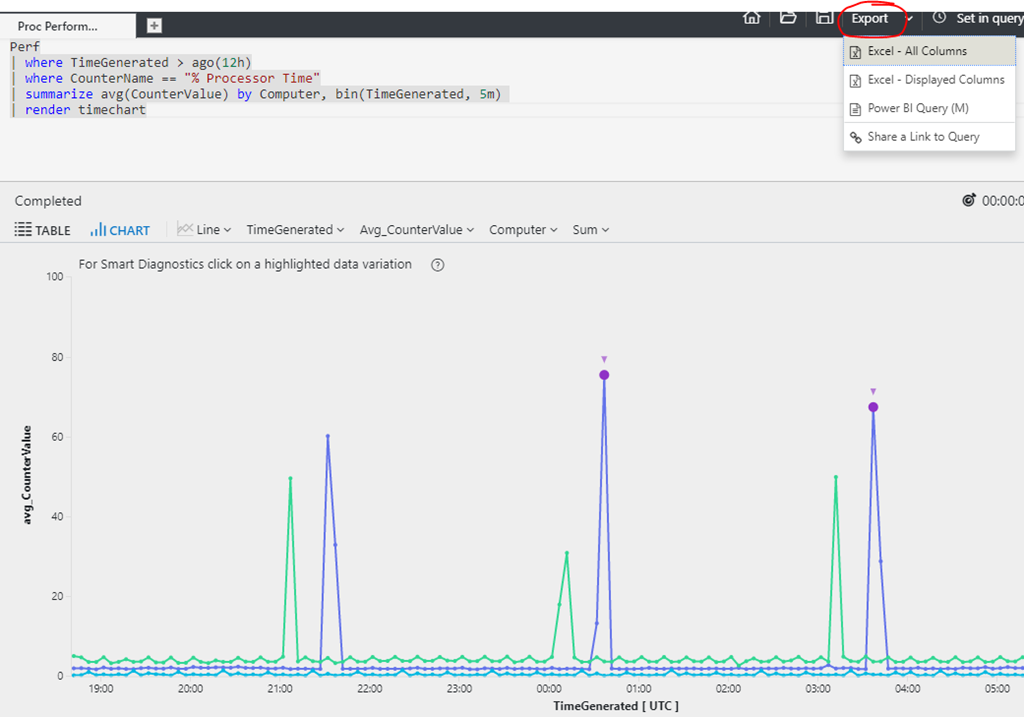
Task: Expand the Sum aggregation dropdown
Action: pos(590,230)
